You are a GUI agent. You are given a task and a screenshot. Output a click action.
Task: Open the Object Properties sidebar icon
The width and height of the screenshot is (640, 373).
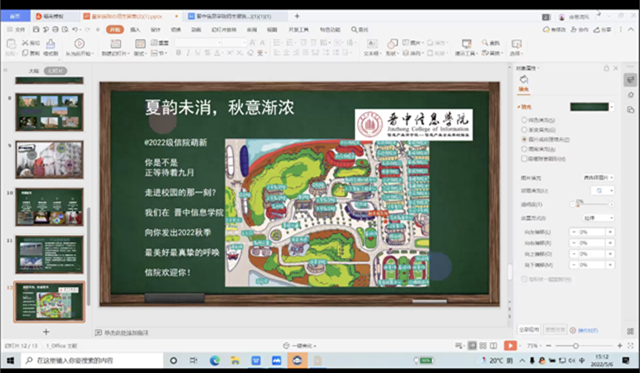(631, 79)
